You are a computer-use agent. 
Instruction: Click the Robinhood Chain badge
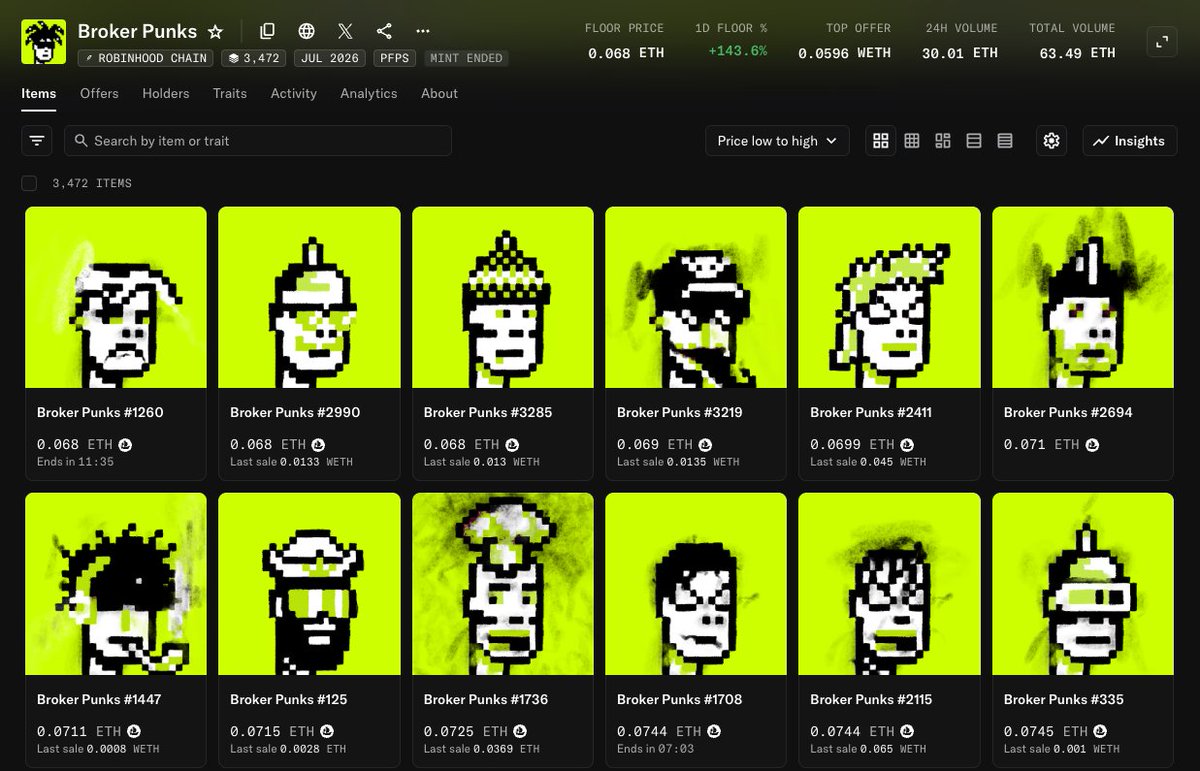click(145, 58)
